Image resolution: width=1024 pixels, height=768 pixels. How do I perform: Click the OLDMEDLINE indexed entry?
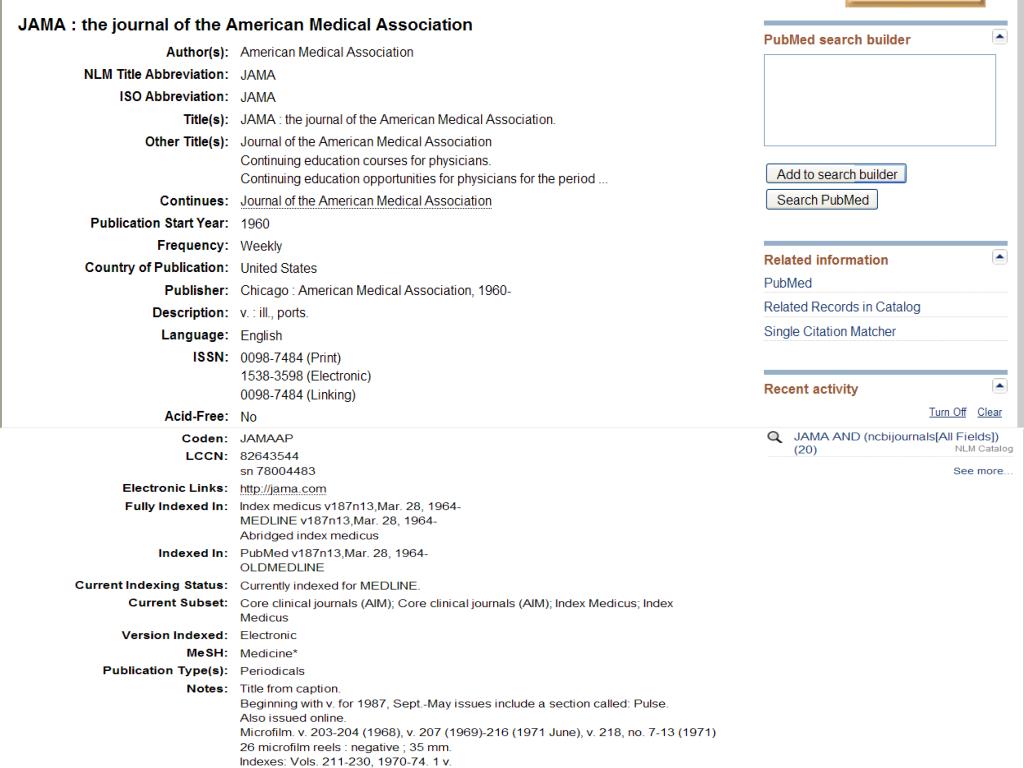tap(281, 568)
